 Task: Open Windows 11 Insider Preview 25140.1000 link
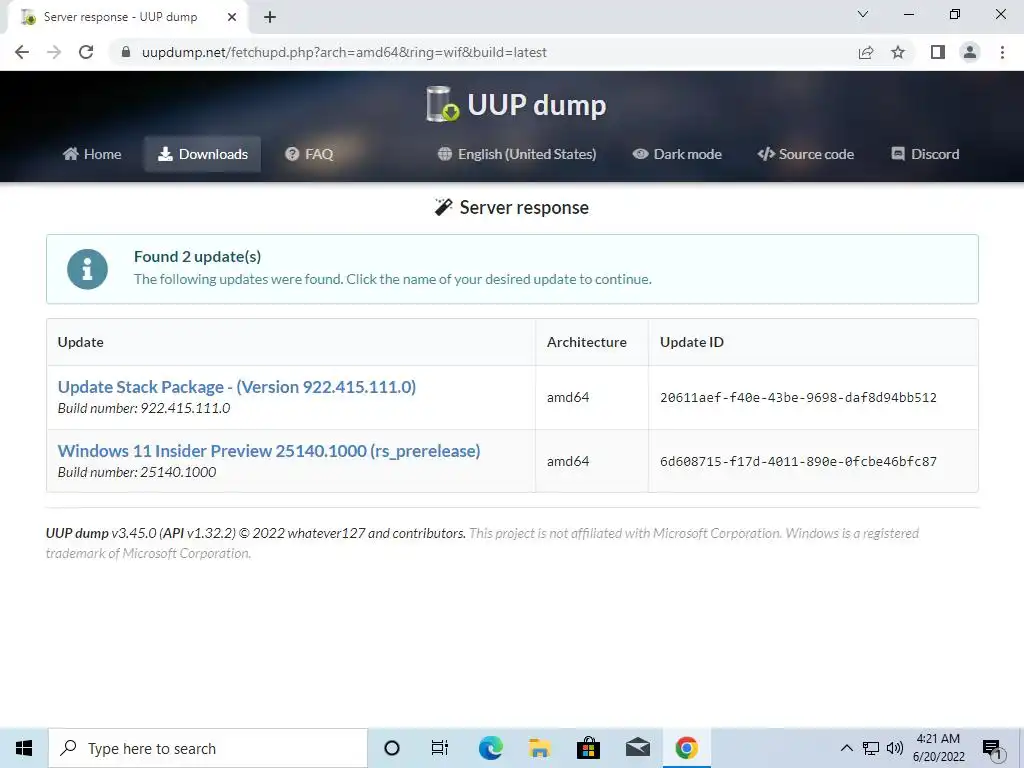pyautogui.click(x=268, y=451)
